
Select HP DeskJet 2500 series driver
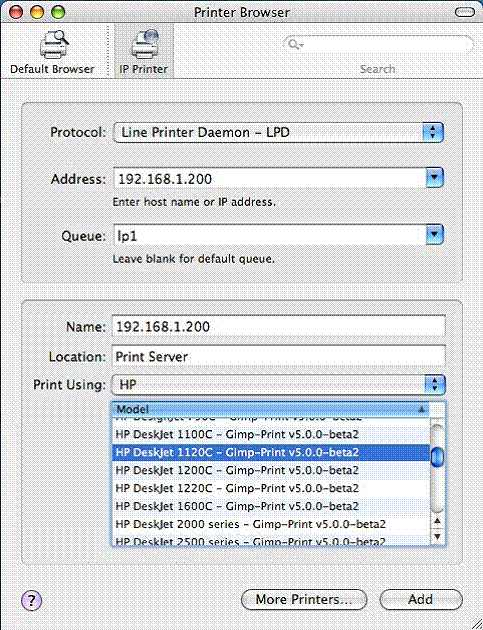coord(270,541)
